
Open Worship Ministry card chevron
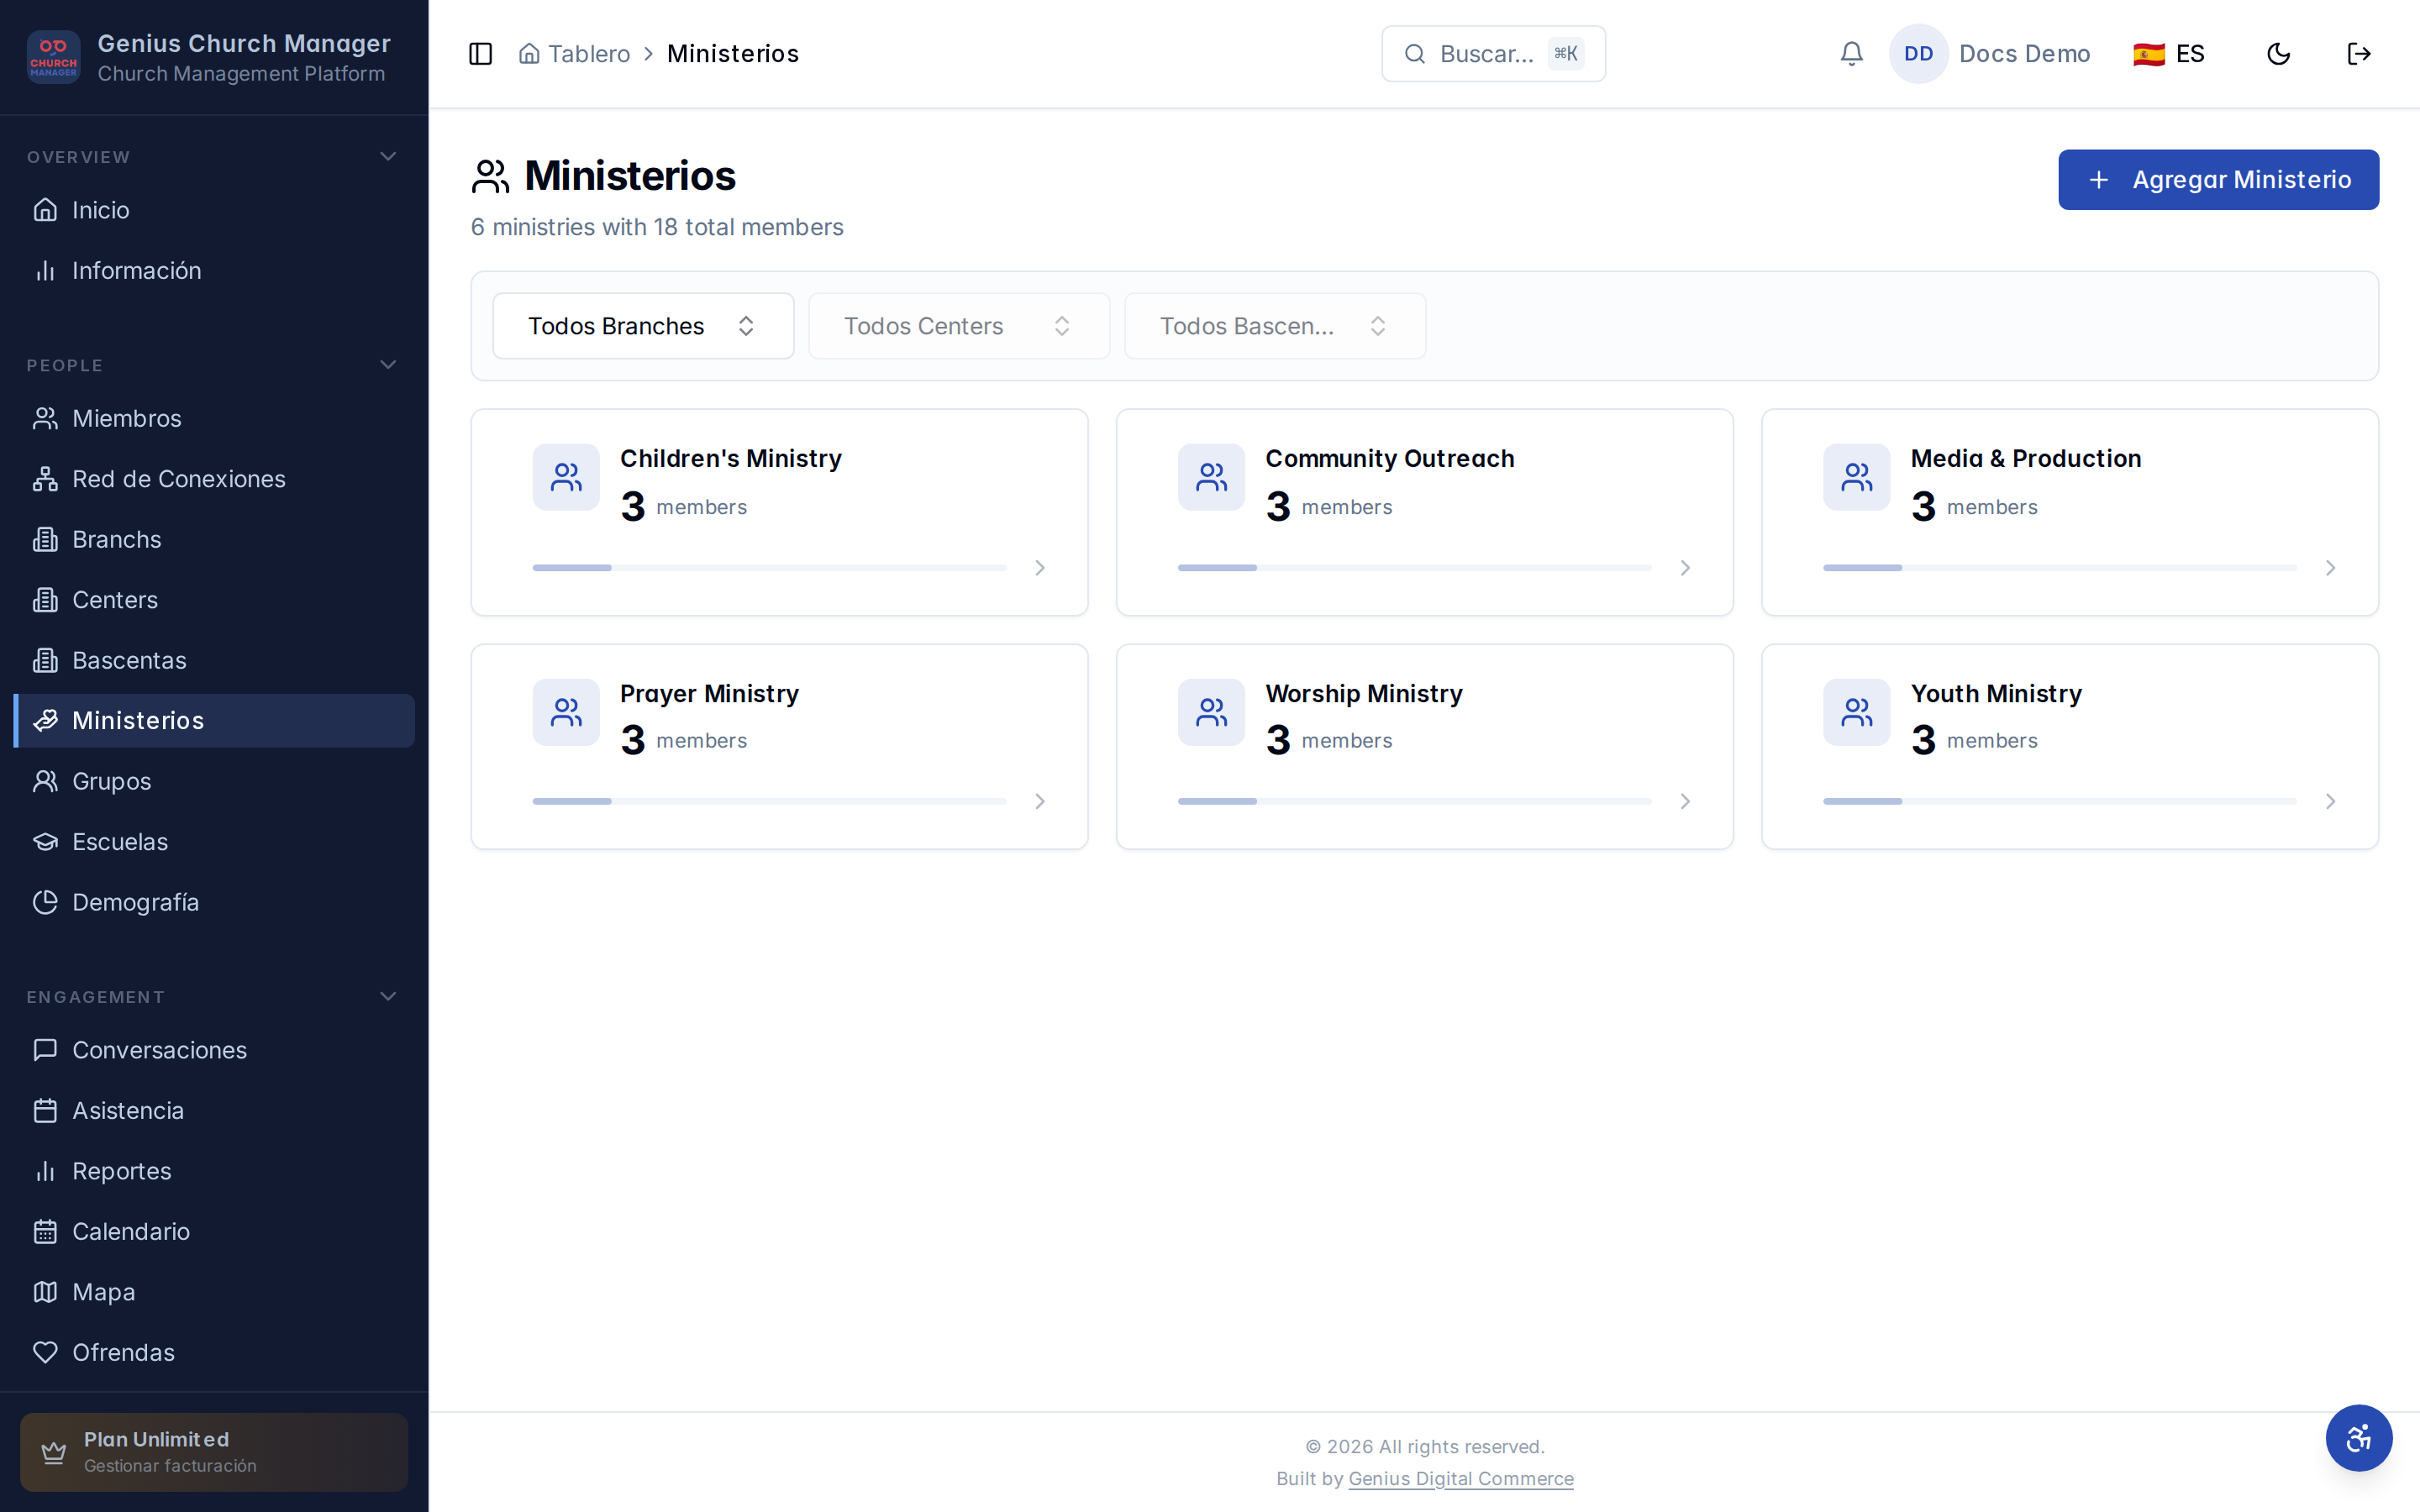point(1685,802)
